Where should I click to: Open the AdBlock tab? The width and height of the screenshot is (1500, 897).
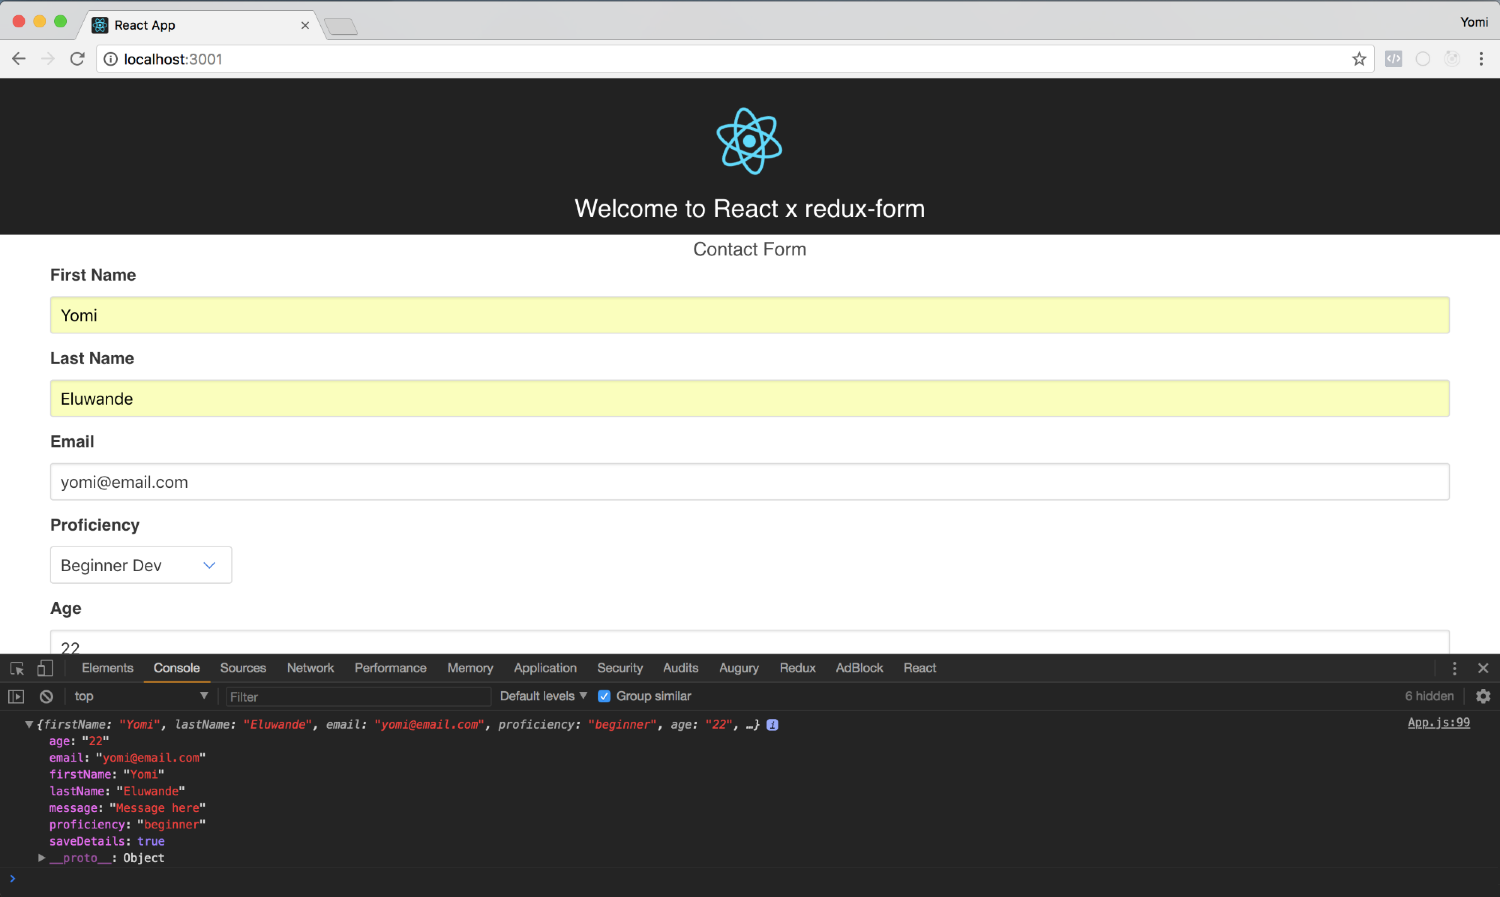(859, 668)
